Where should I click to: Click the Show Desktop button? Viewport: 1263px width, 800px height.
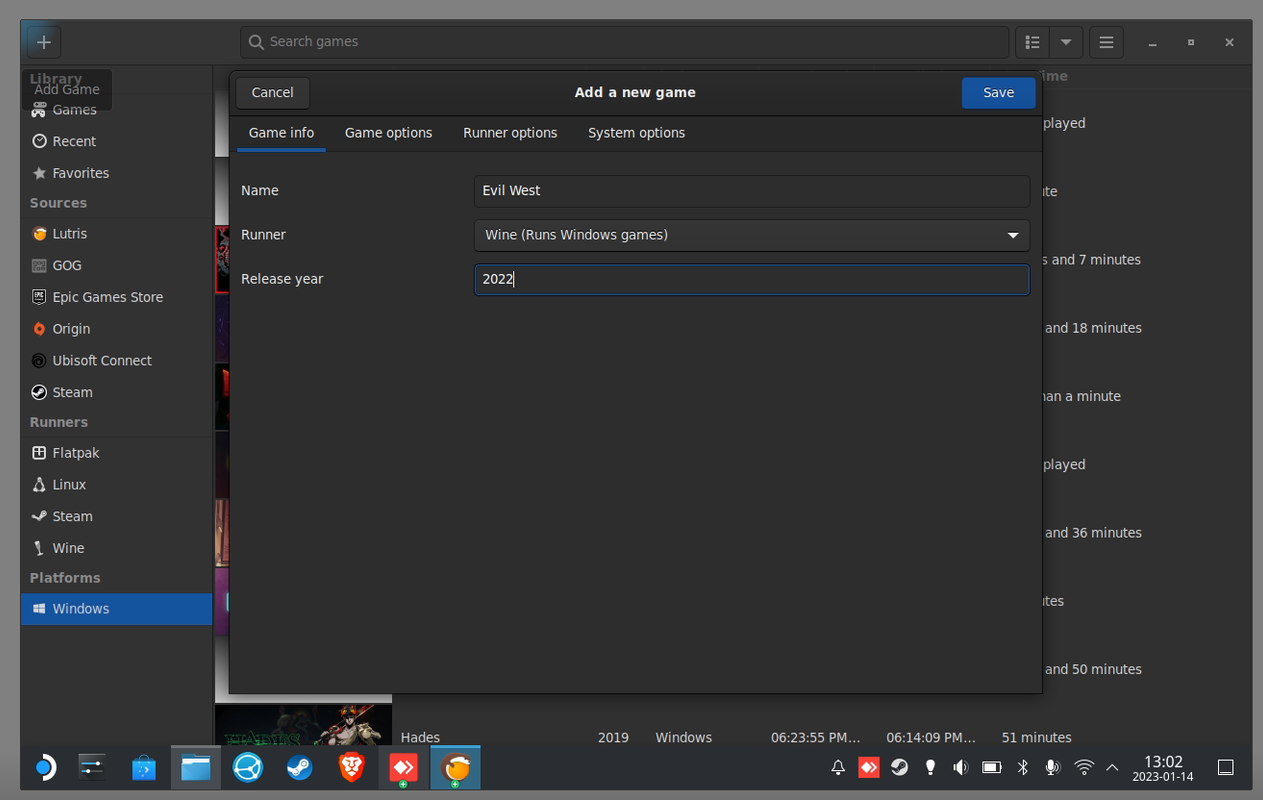(1225, 768)
